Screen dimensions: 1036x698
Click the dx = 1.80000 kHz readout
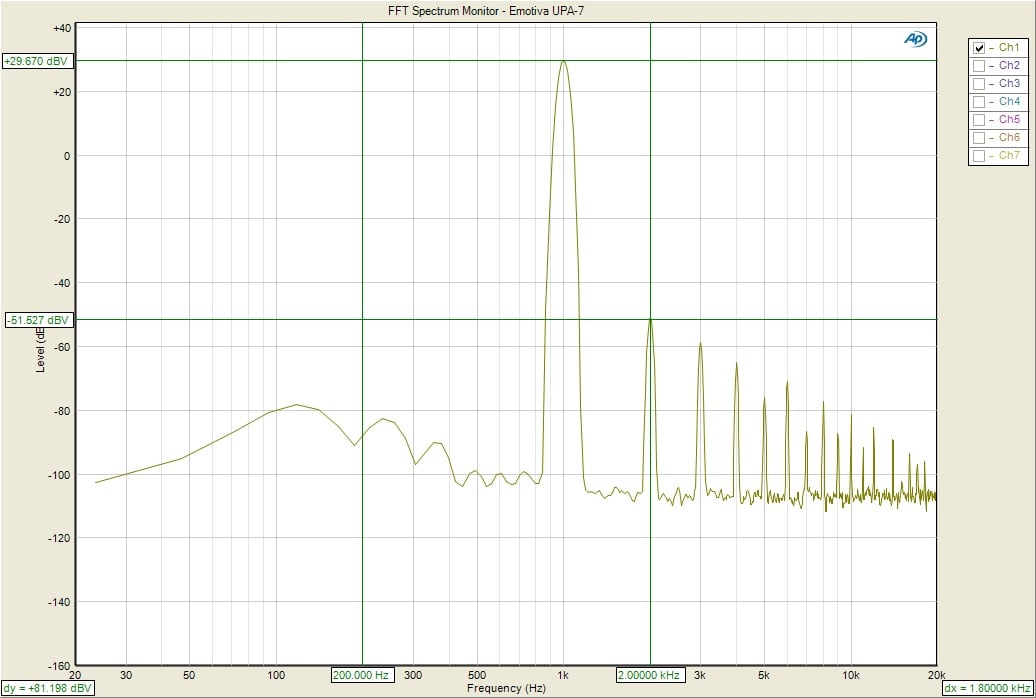(x=988, y=688)
